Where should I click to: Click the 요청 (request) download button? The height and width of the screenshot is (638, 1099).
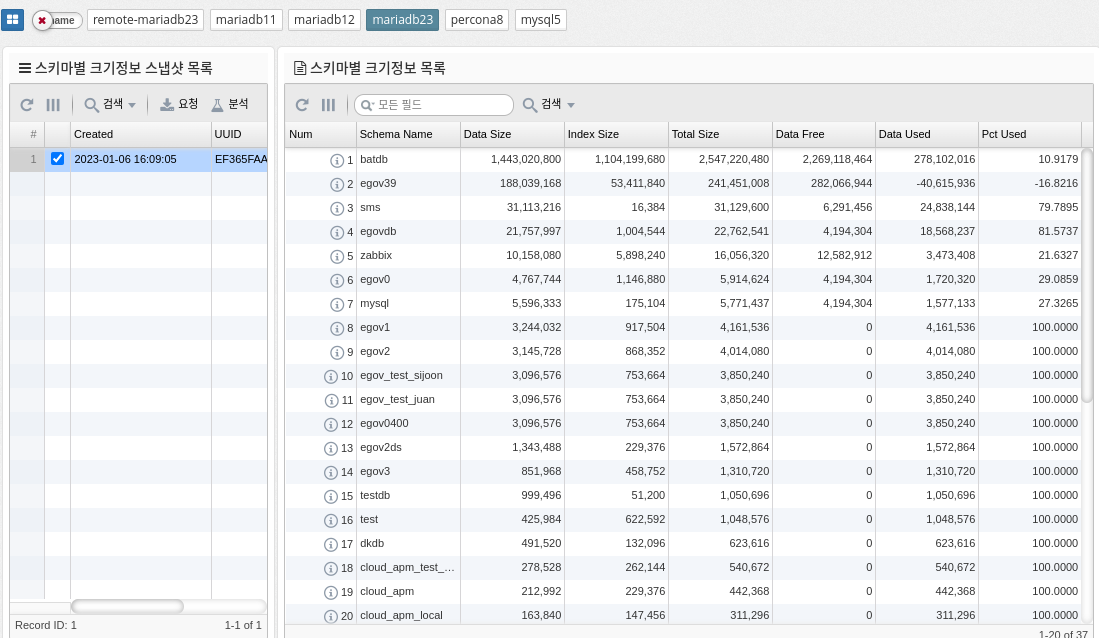180,105
